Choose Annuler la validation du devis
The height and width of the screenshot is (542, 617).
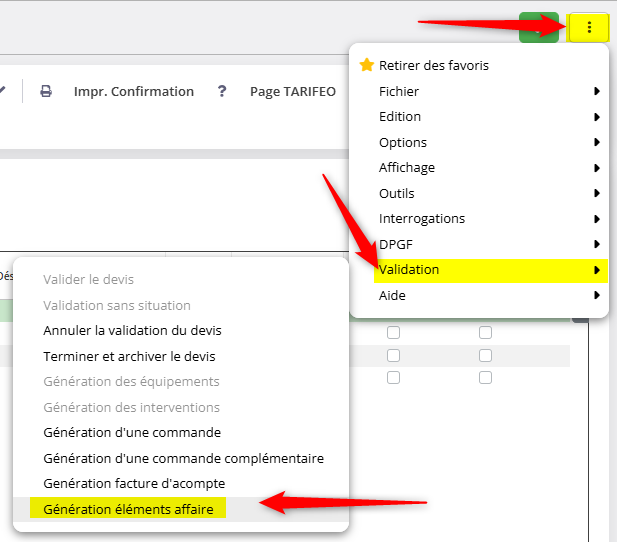point(132,331)
